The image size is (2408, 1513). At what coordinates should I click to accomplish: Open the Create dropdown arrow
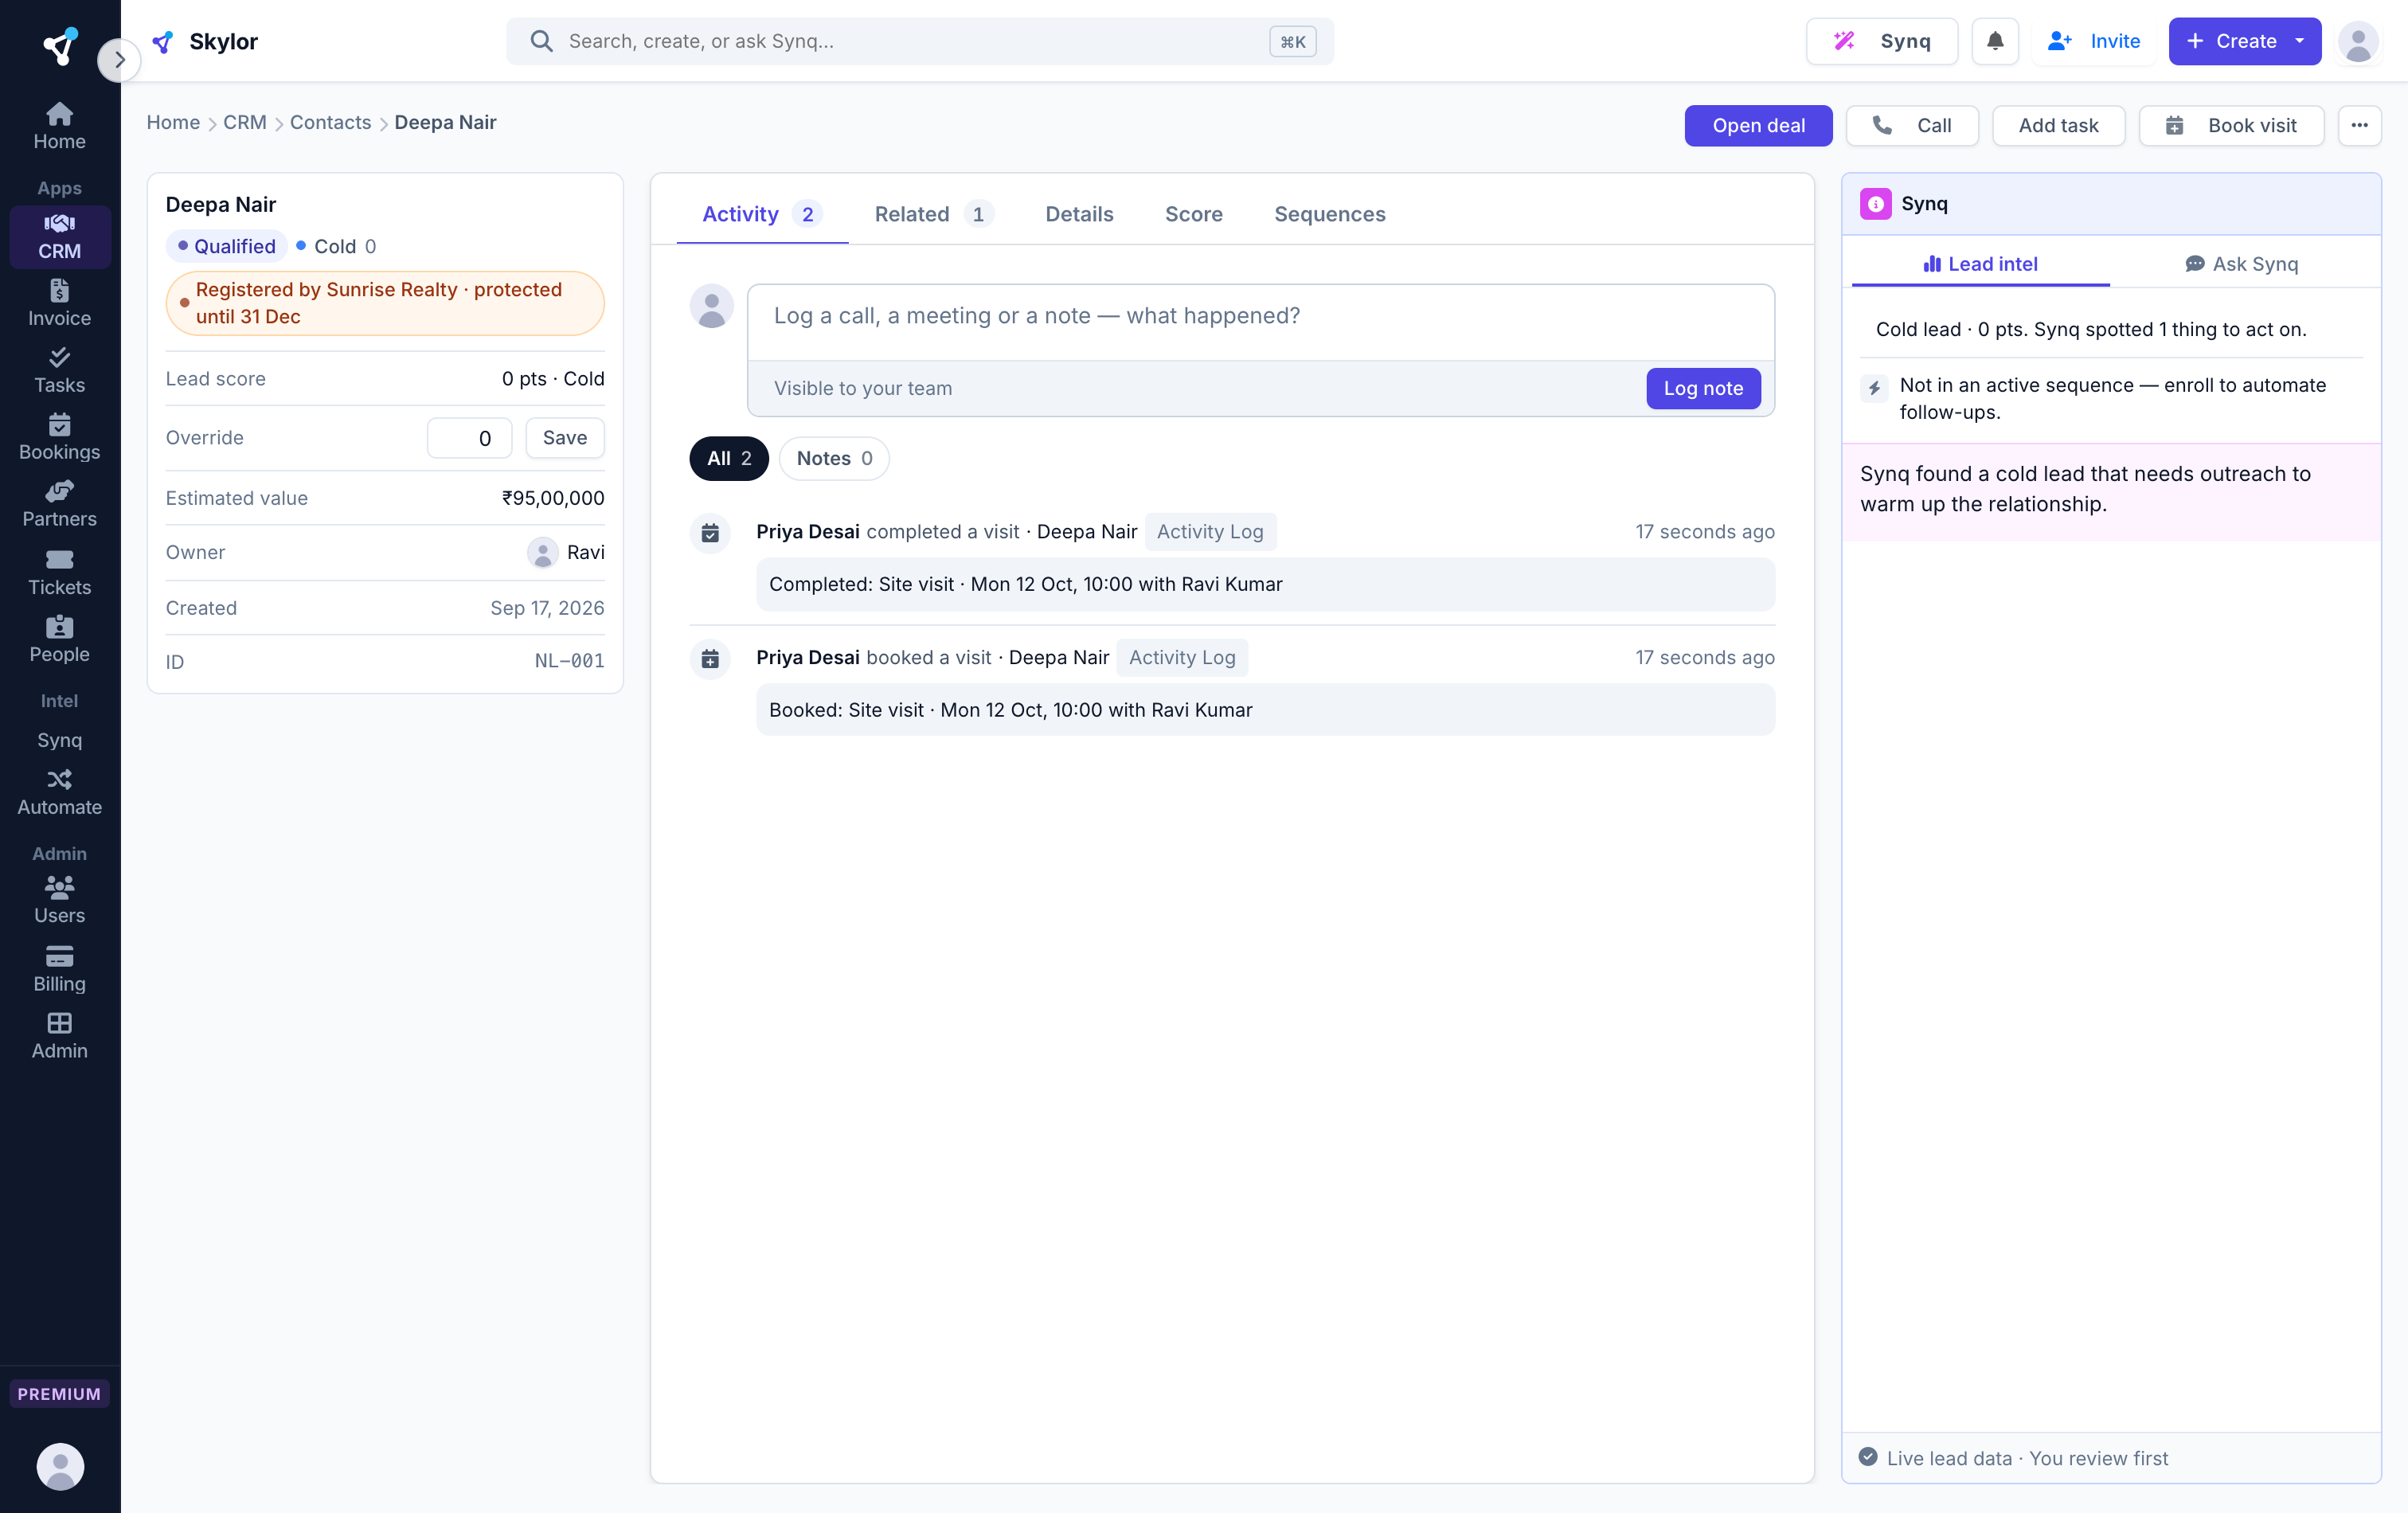(x=2299, y=41)
